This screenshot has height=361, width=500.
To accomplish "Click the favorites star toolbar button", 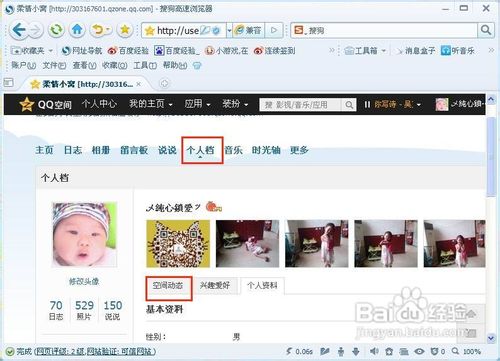I will [125, 30].
